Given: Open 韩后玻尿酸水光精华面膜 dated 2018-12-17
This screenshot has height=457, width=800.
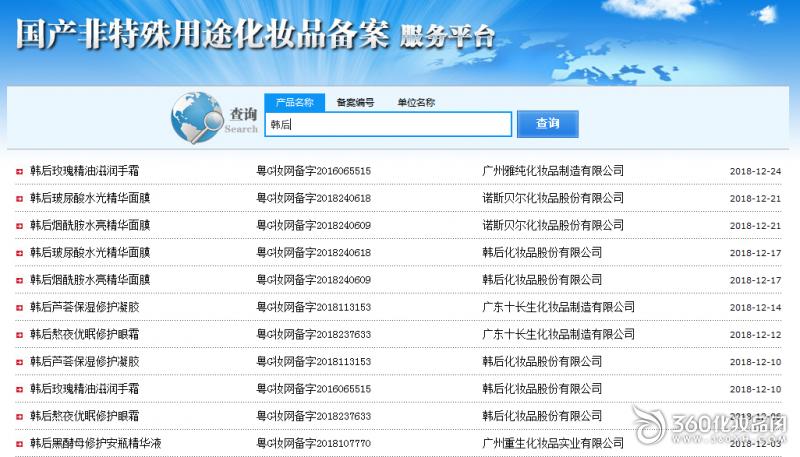Looking at the screenshot, I should click(90, 252).
